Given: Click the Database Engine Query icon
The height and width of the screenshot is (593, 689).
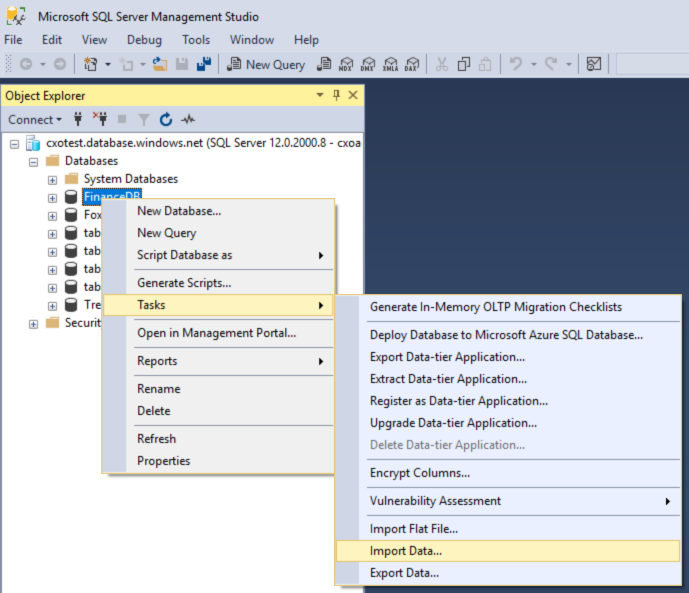Looking at the screenshot, I should 324,65.
